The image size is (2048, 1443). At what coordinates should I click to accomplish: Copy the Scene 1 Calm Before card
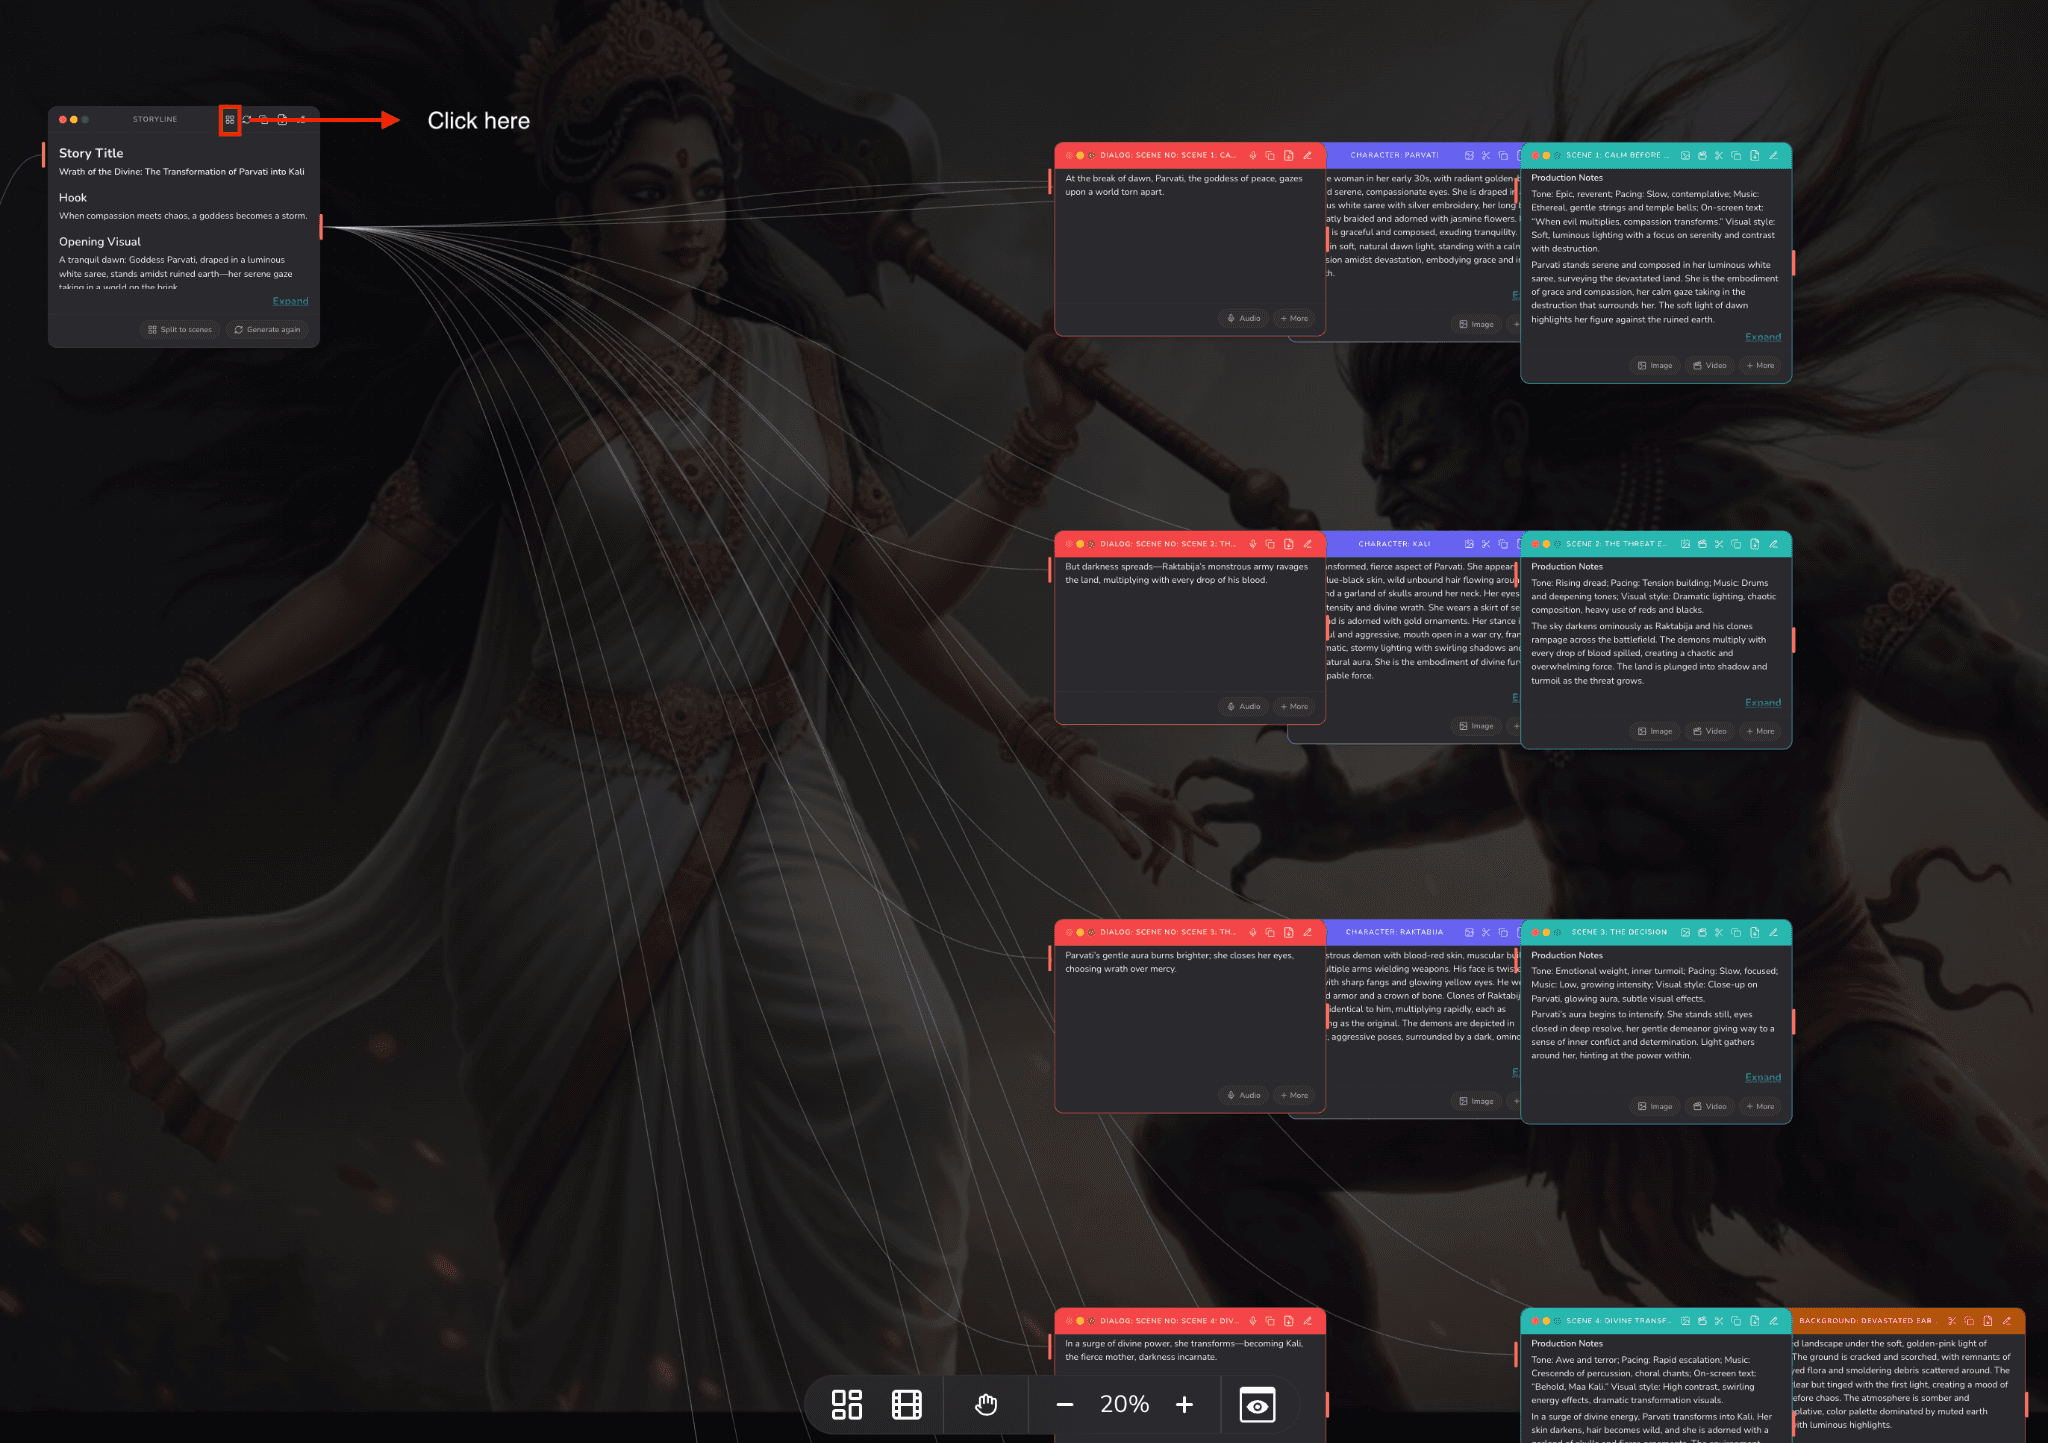pyautogui.click(x=1736, y=155)
